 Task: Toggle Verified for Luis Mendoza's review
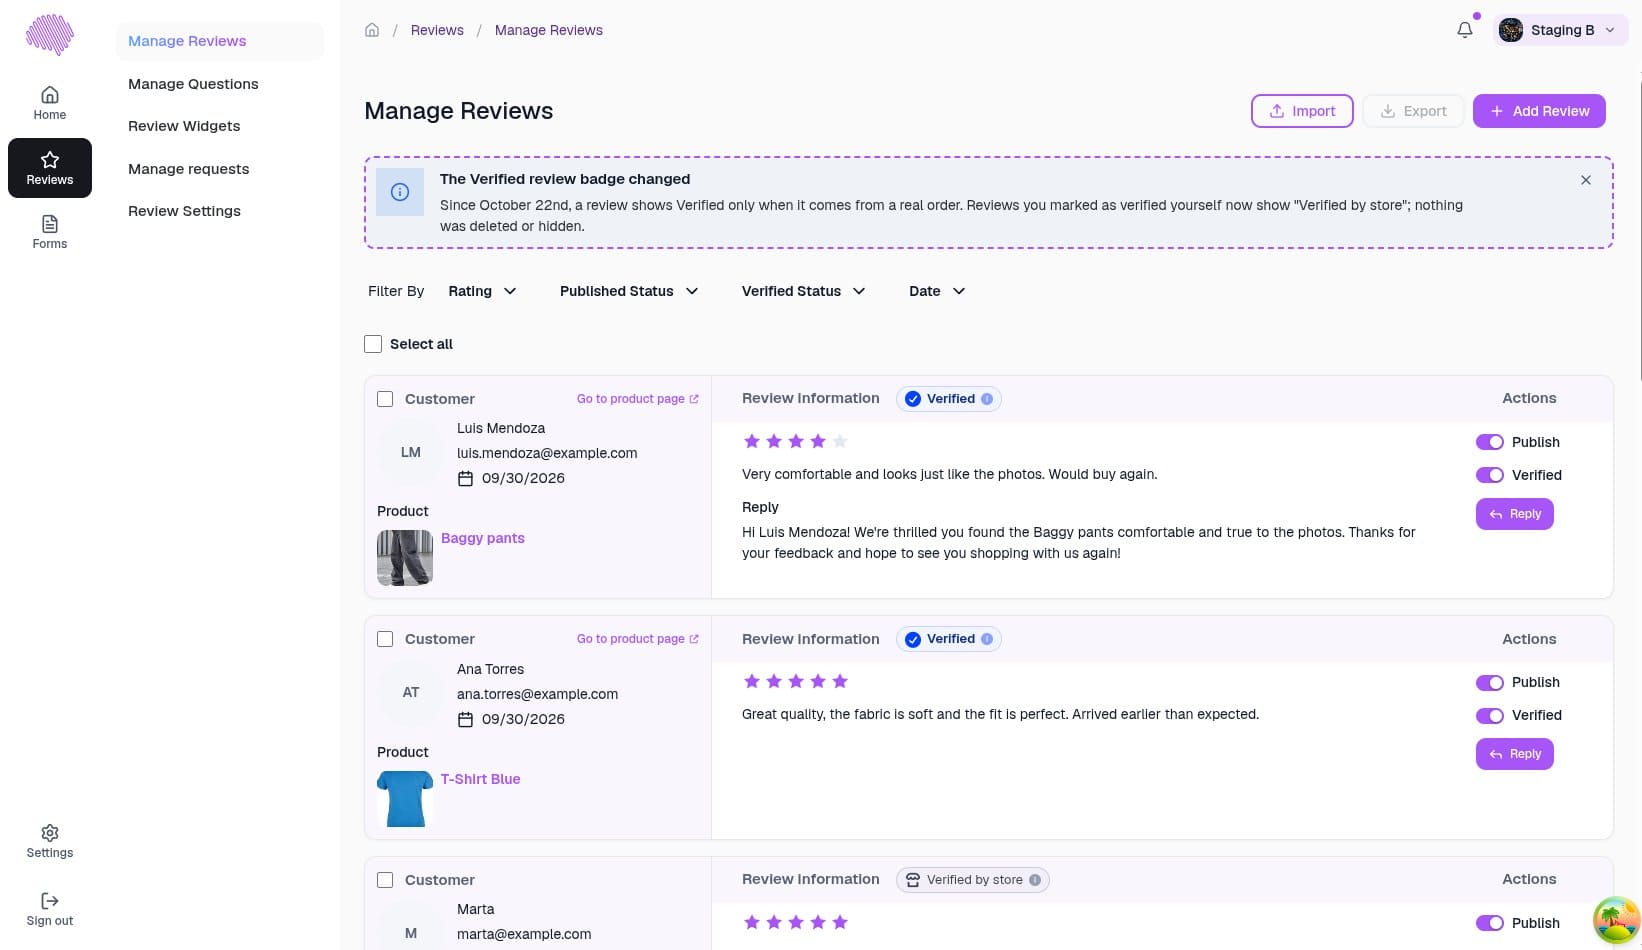tap(1490, 475)
